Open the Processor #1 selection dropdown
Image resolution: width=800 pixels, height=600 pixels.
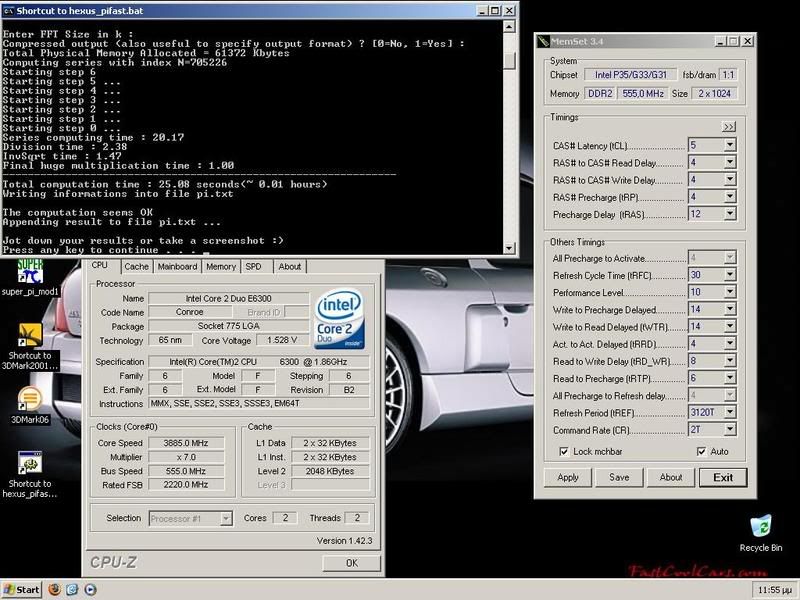click(x=226, y=518)
